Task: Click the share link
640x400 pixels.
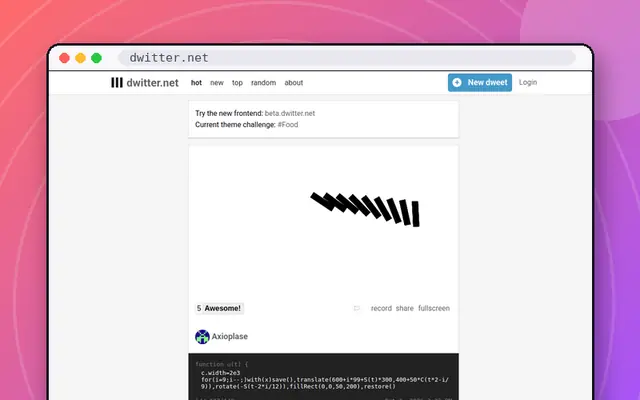Action: (x=404, y=308)
